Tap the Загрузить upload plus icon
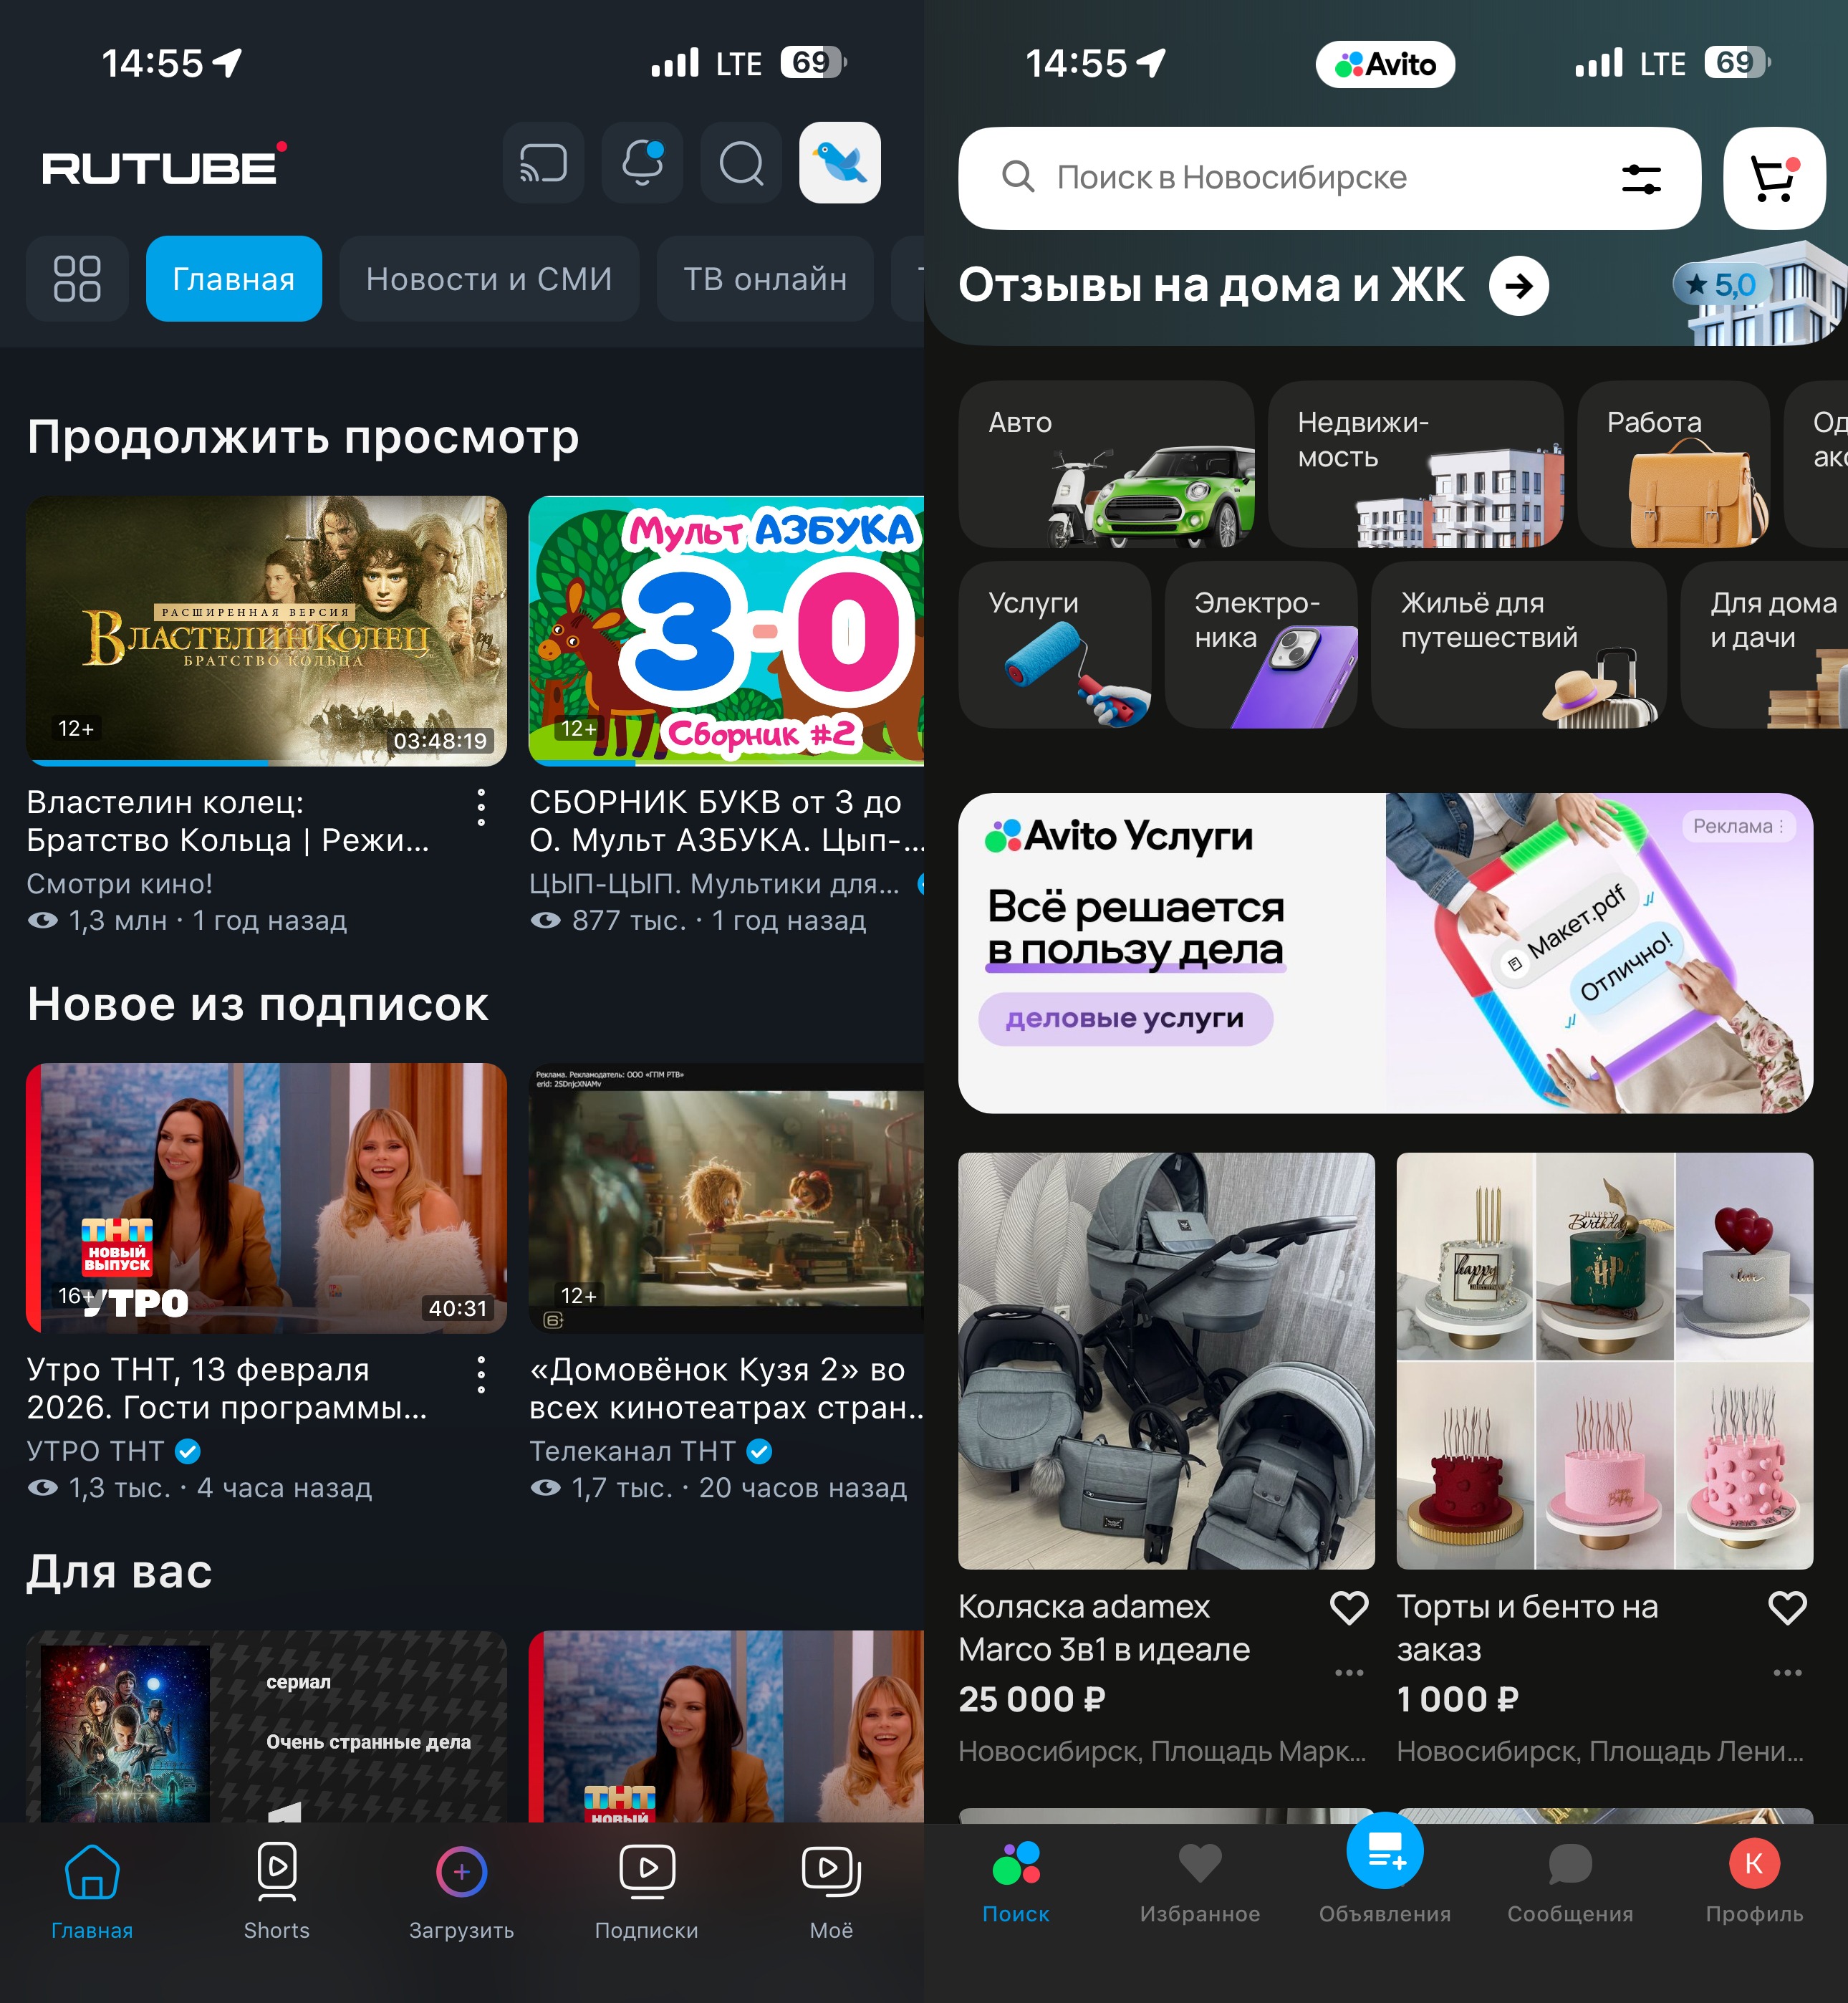 [461, 1871]
